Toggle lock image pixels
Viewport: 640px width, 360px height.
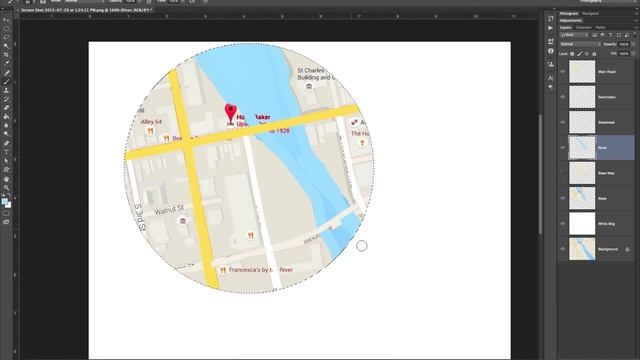point(580,54)
